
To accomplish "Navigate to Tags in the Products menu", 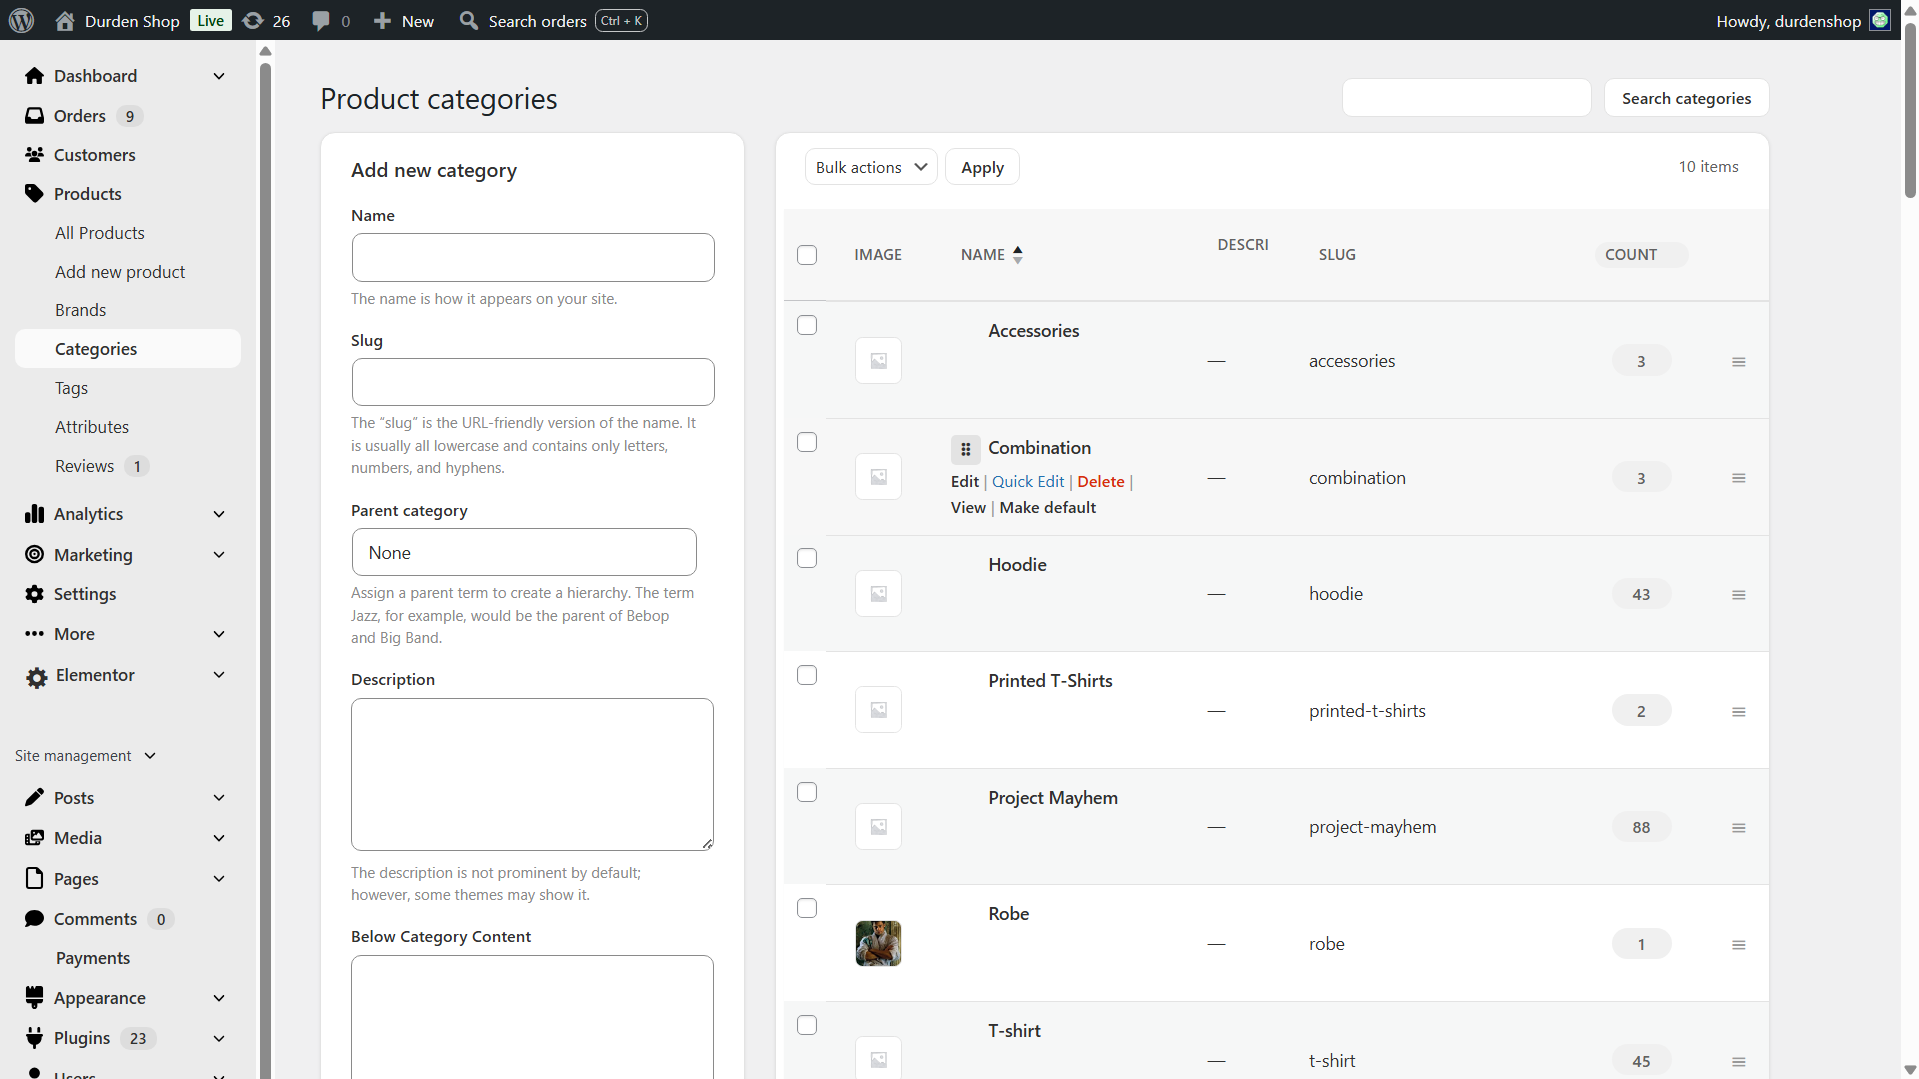I will coord(71,387).
